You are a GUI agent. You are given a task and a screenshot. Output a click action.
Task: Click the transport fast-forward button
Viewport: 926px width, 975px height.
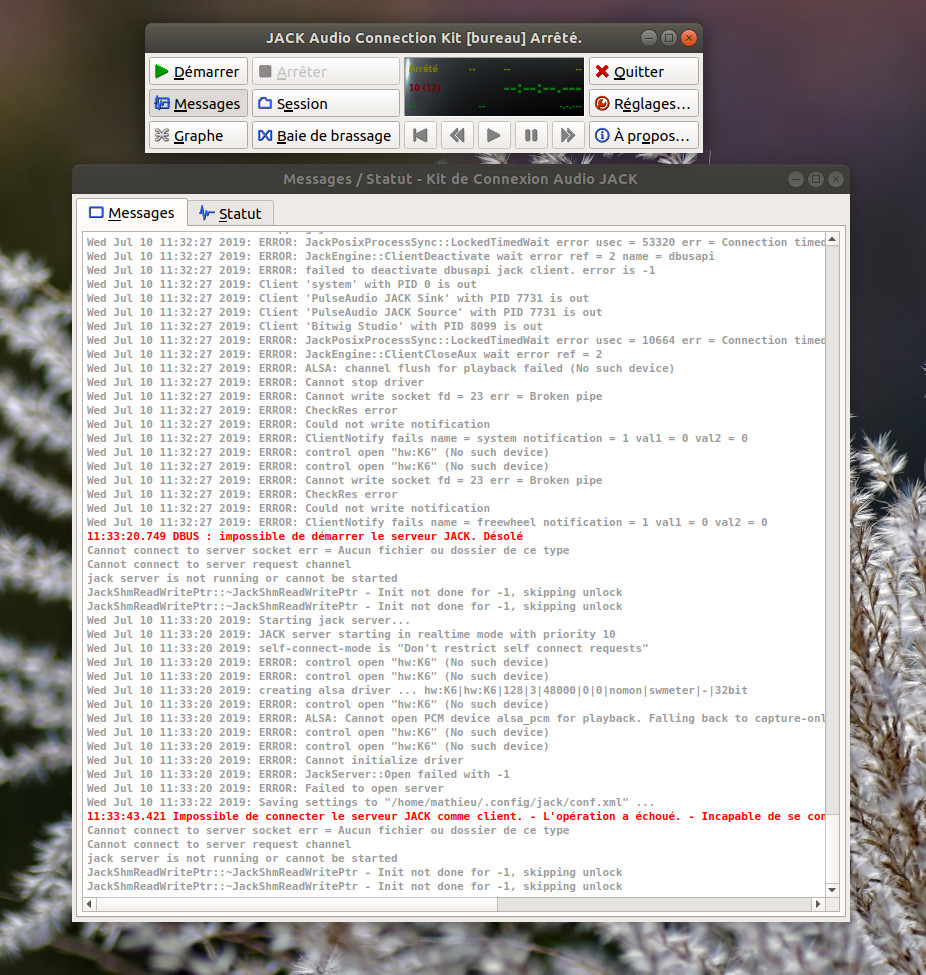[x=567, y=135]
